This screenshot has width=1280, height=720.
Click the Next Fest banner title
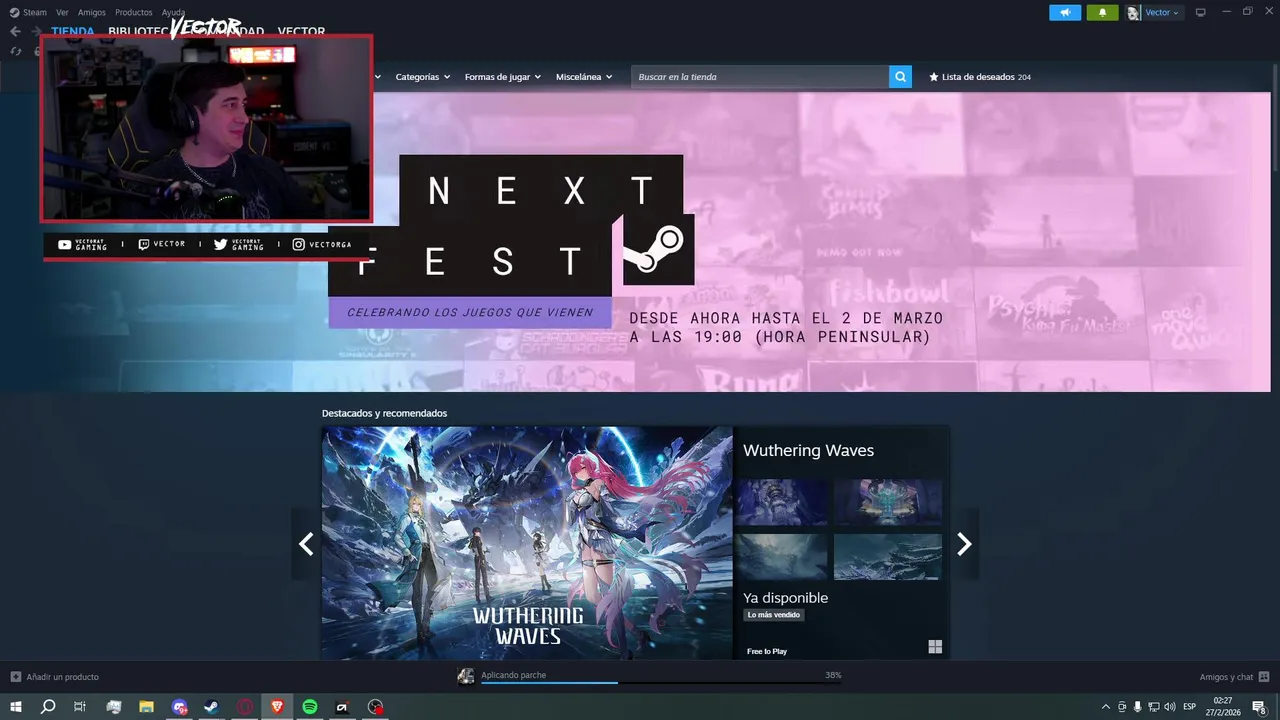(x=505, y=226)
